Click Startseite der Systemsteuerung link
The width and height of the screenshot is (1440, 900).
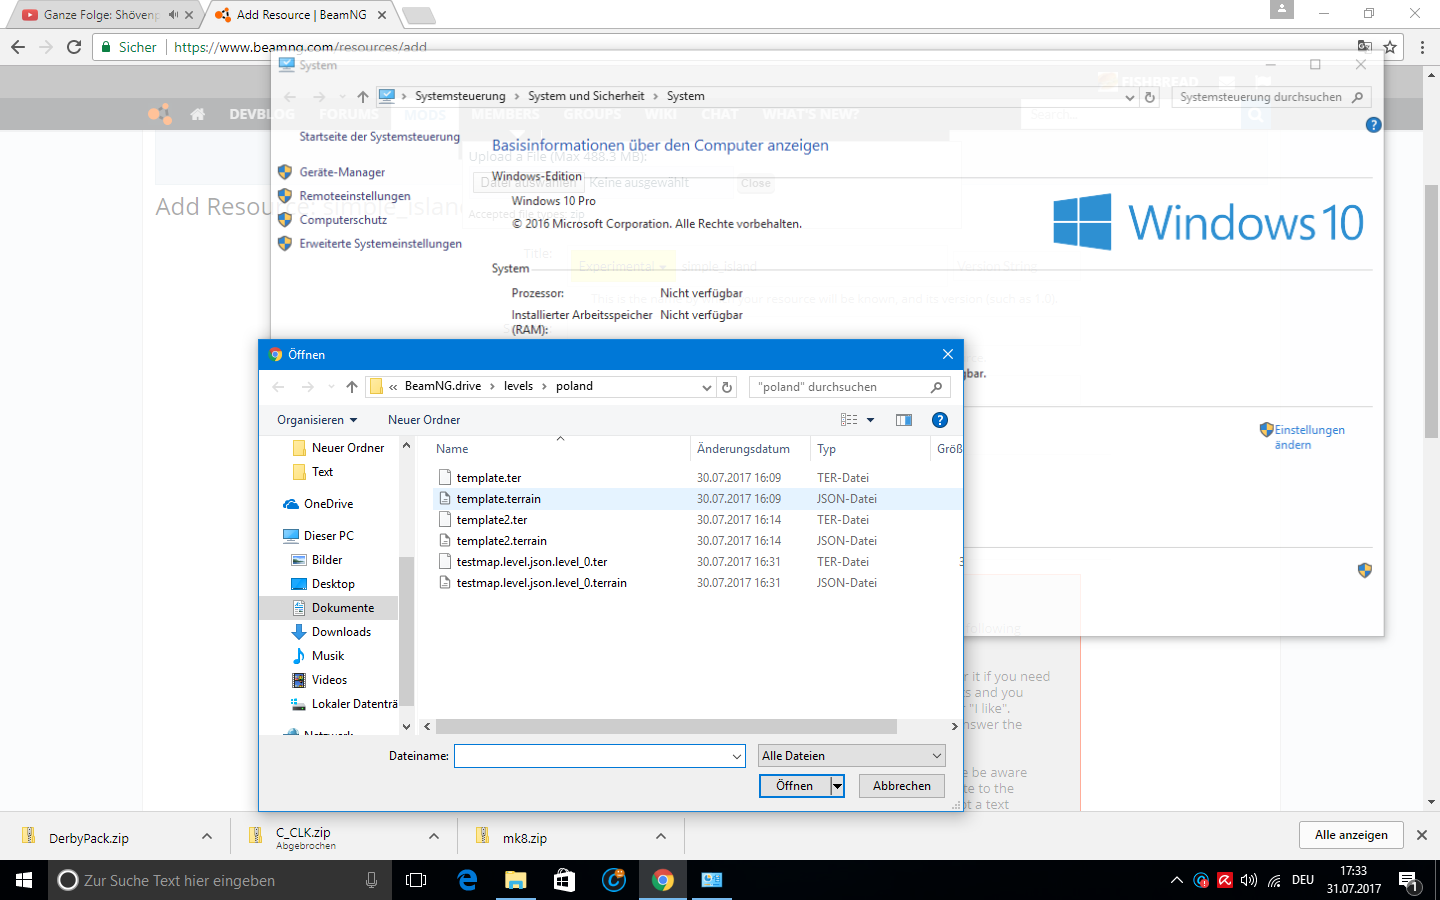click(x=380, y=137)
